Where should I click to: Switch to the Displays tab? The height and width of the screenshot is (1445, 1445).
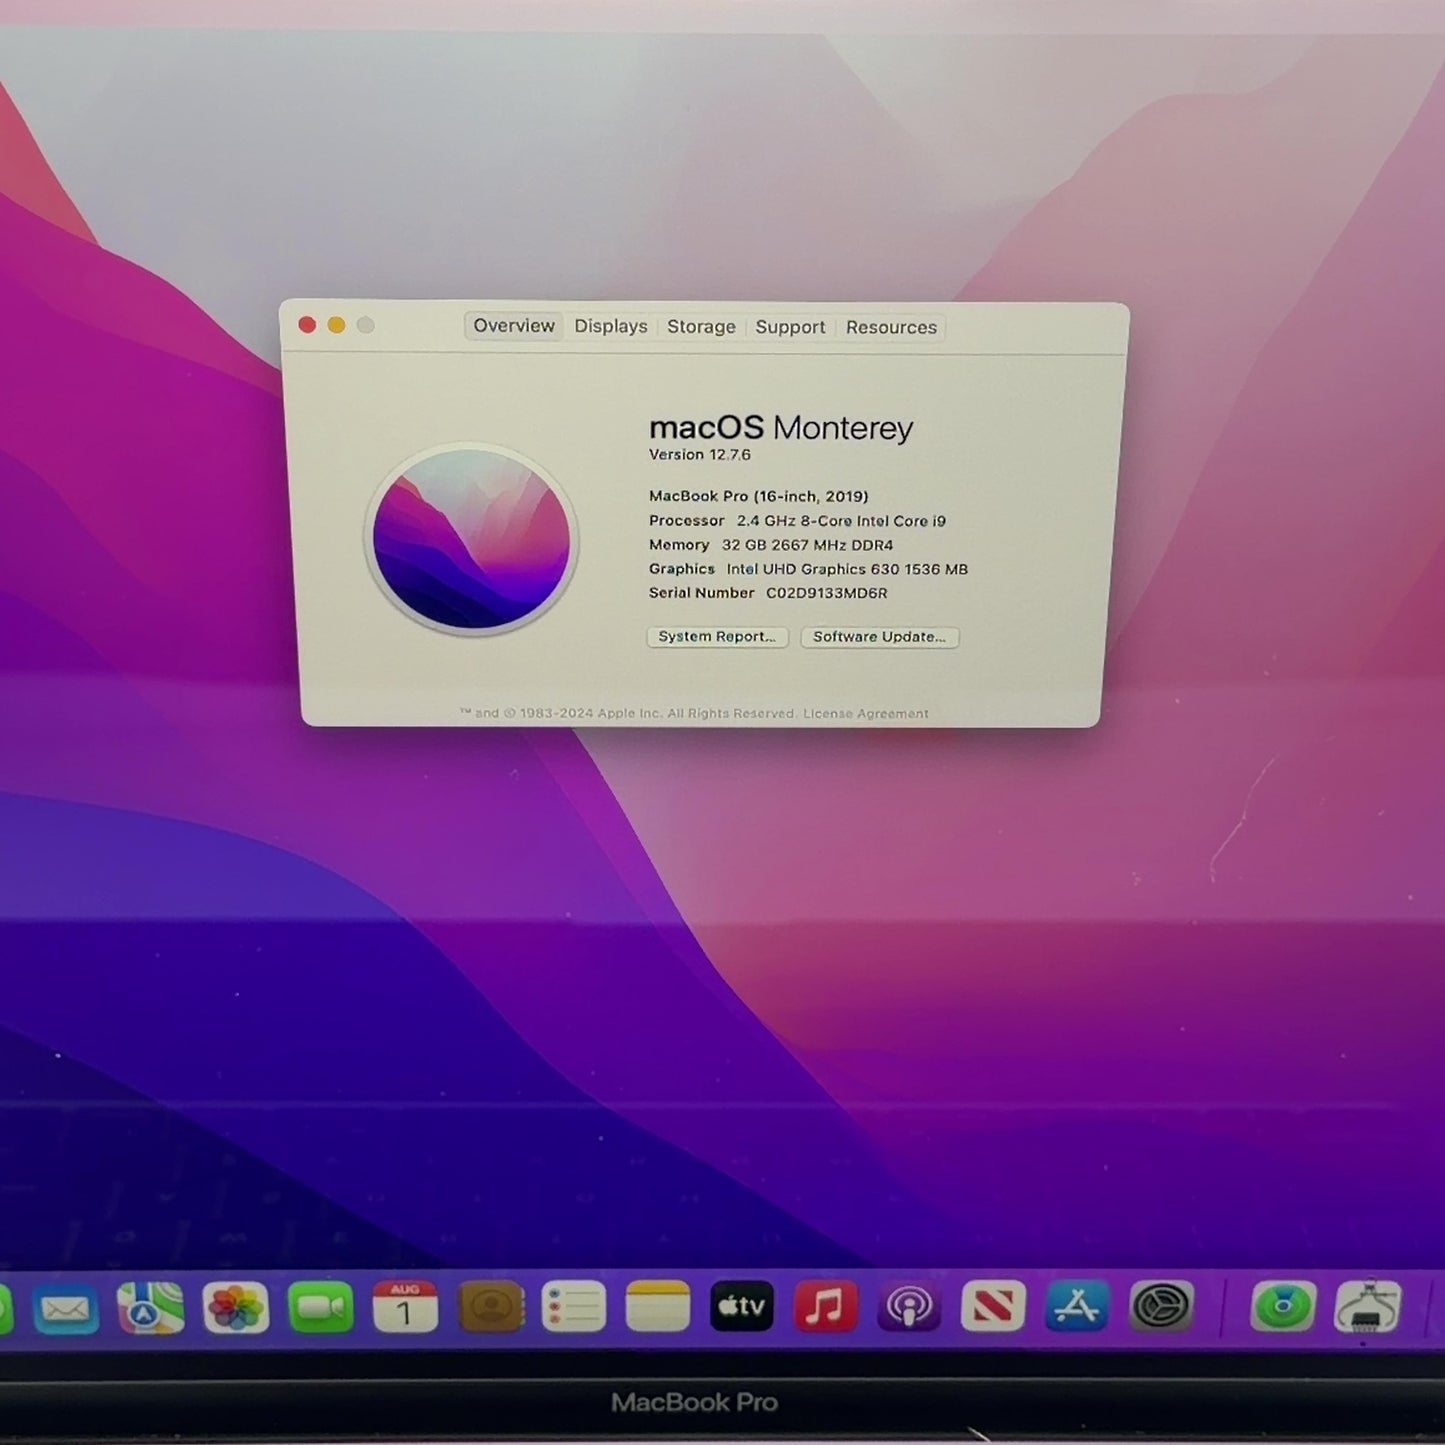pos(611,326)
